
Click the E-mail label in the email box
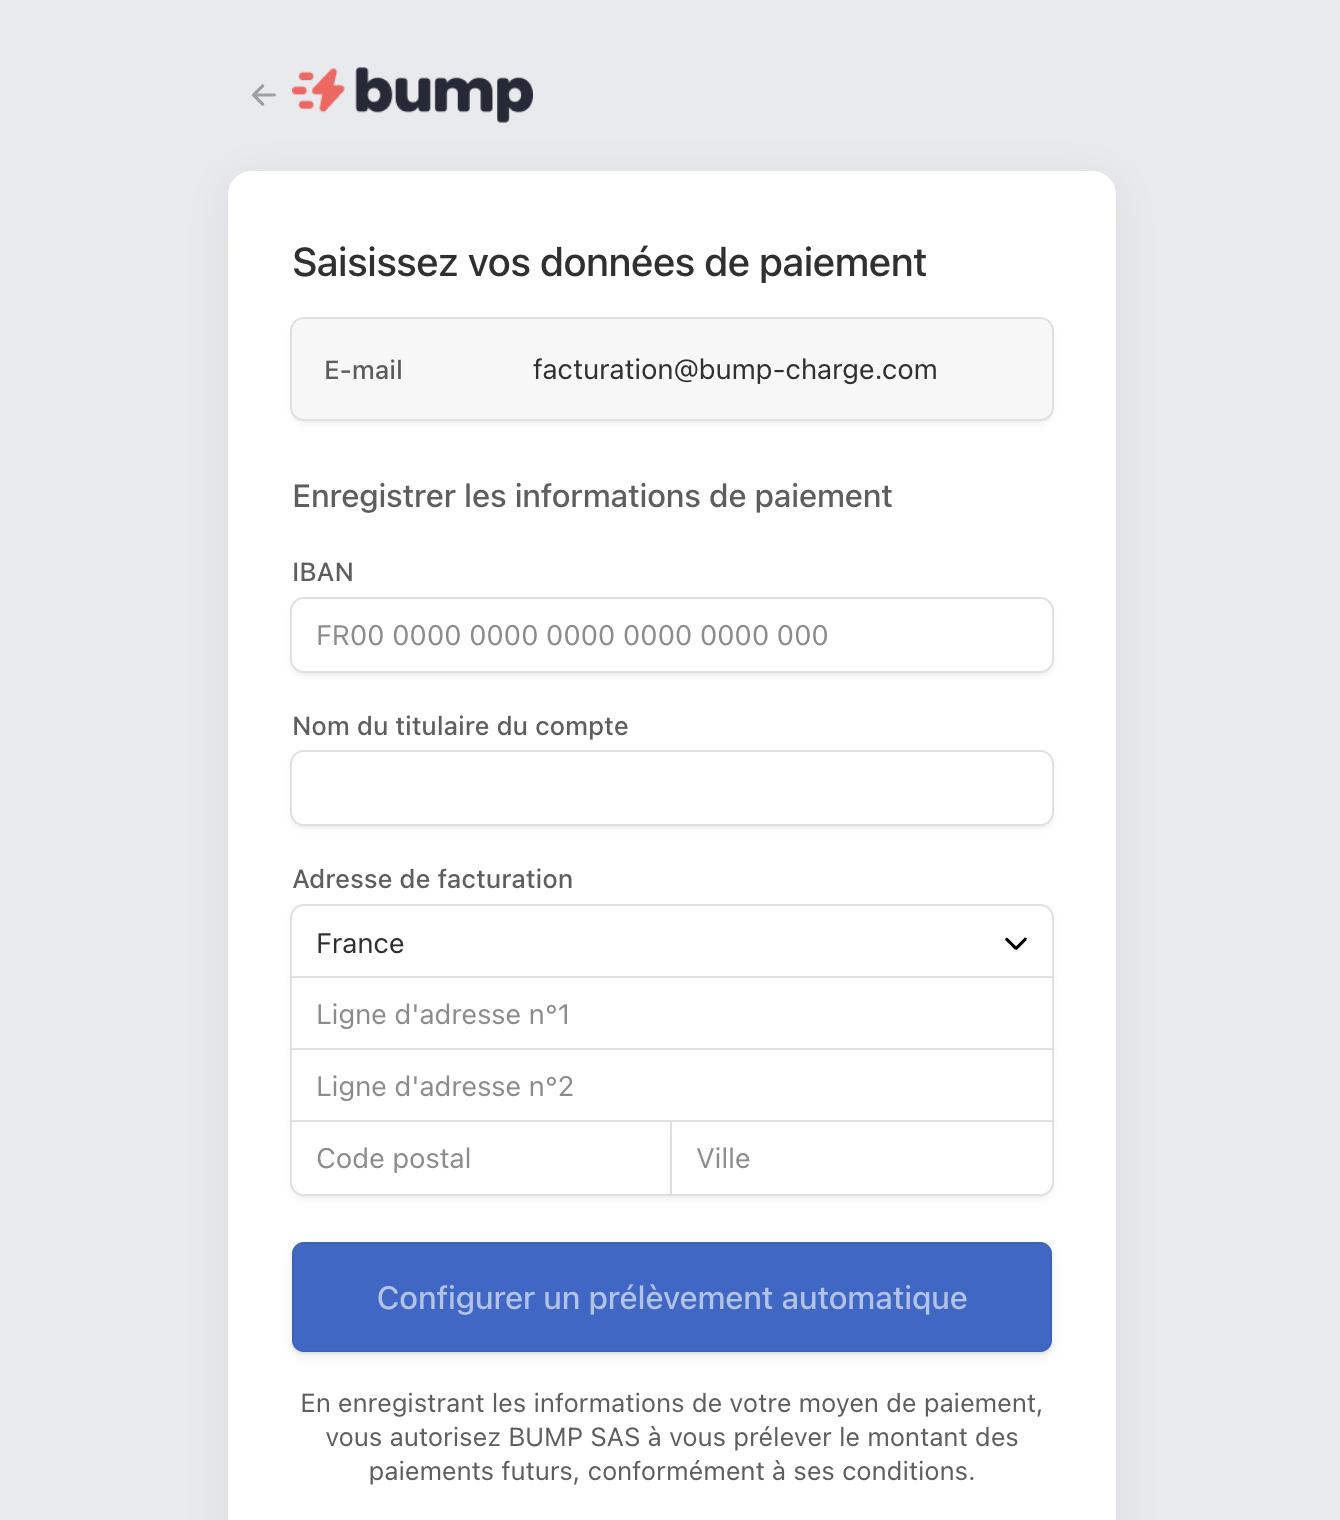click(363, 371)
